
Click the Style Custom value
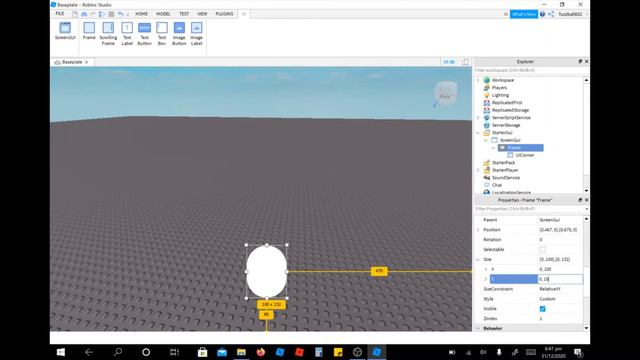pyautogui.click(x=547, y=299)
